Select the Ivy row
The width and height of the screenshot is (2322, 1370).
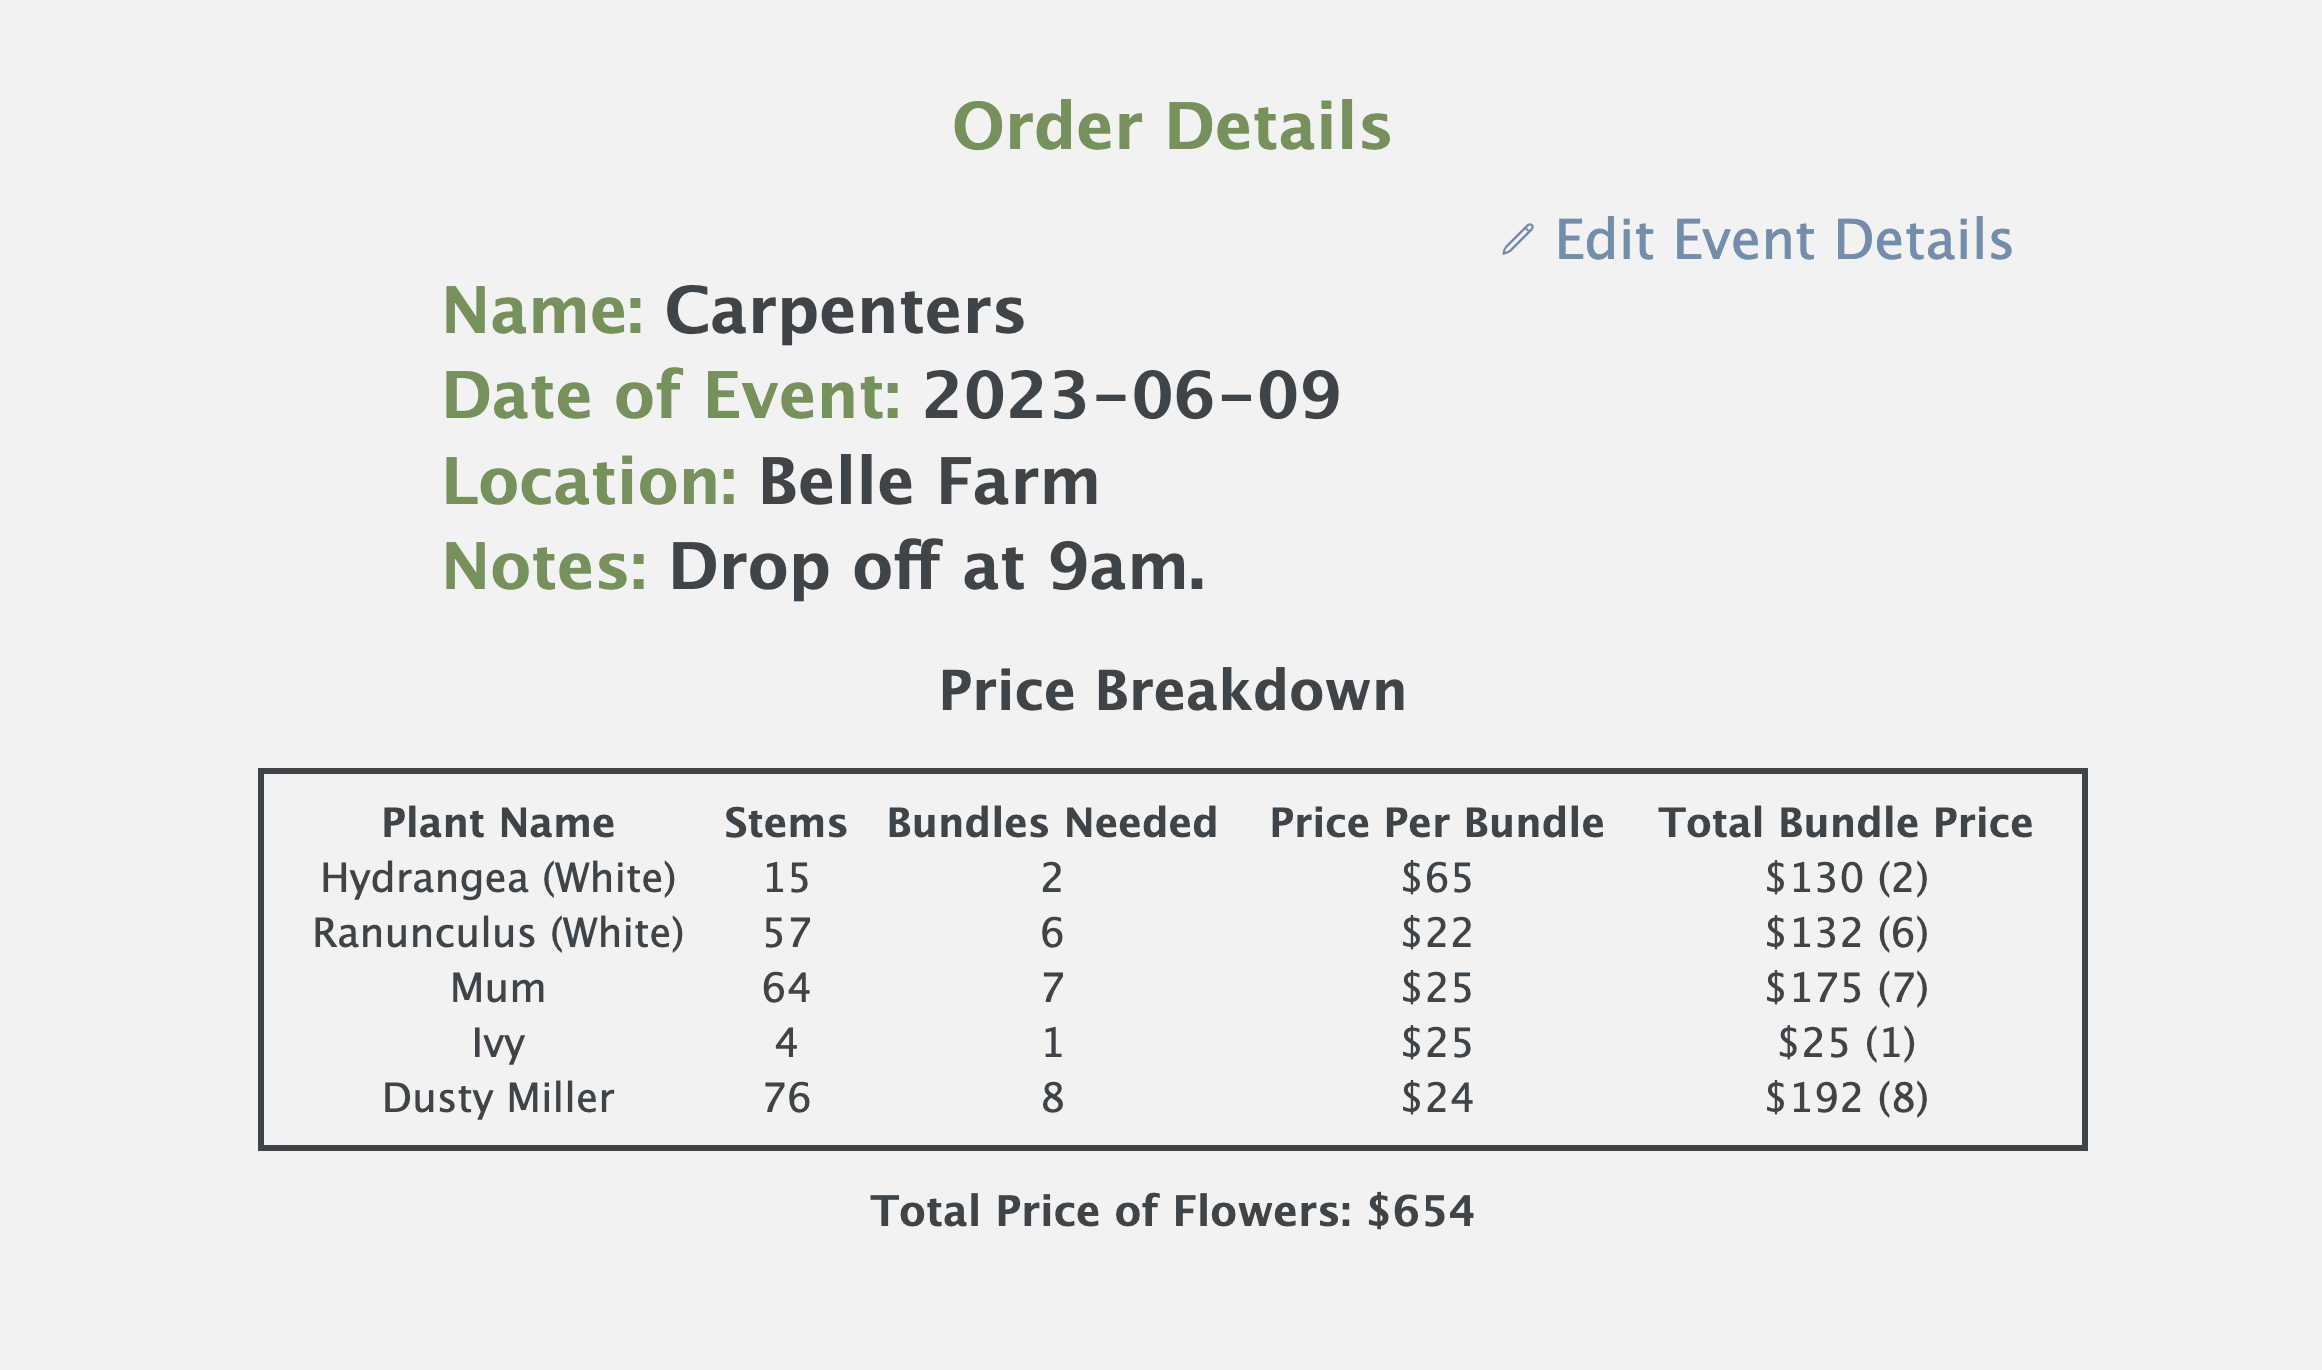pos(497,1042)
